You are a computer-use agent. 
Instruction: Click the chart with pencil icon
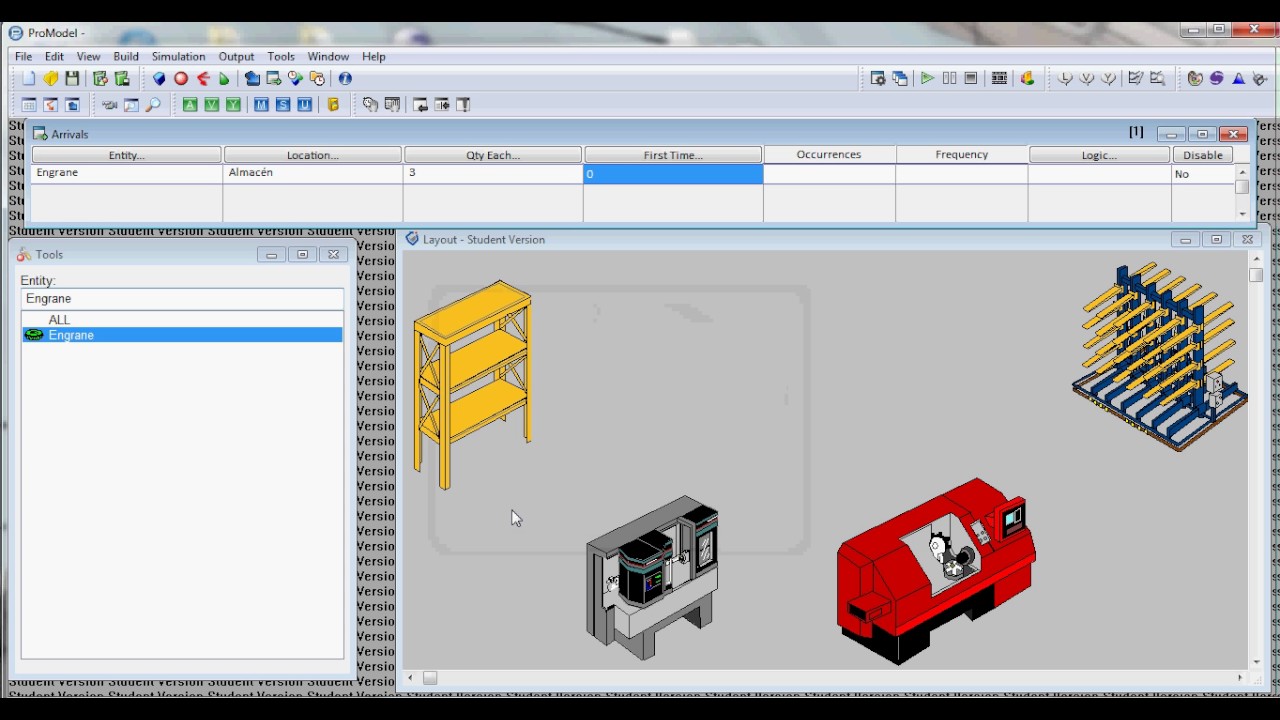click(1135, 78)
